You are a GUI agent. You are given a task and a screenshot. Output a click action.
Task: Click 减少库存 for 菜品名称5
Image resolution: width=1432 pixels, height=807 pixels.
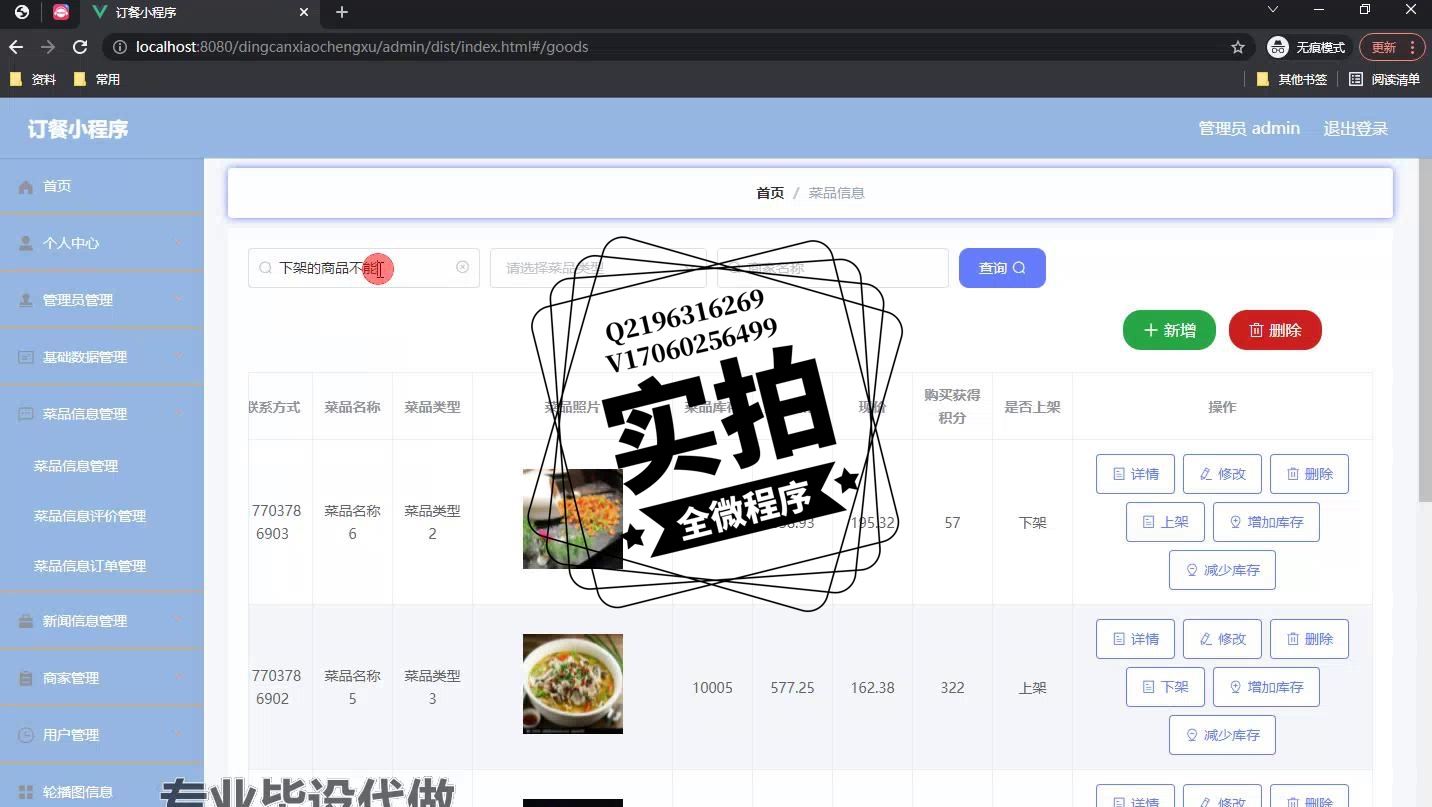click(x=1222, y=735)
